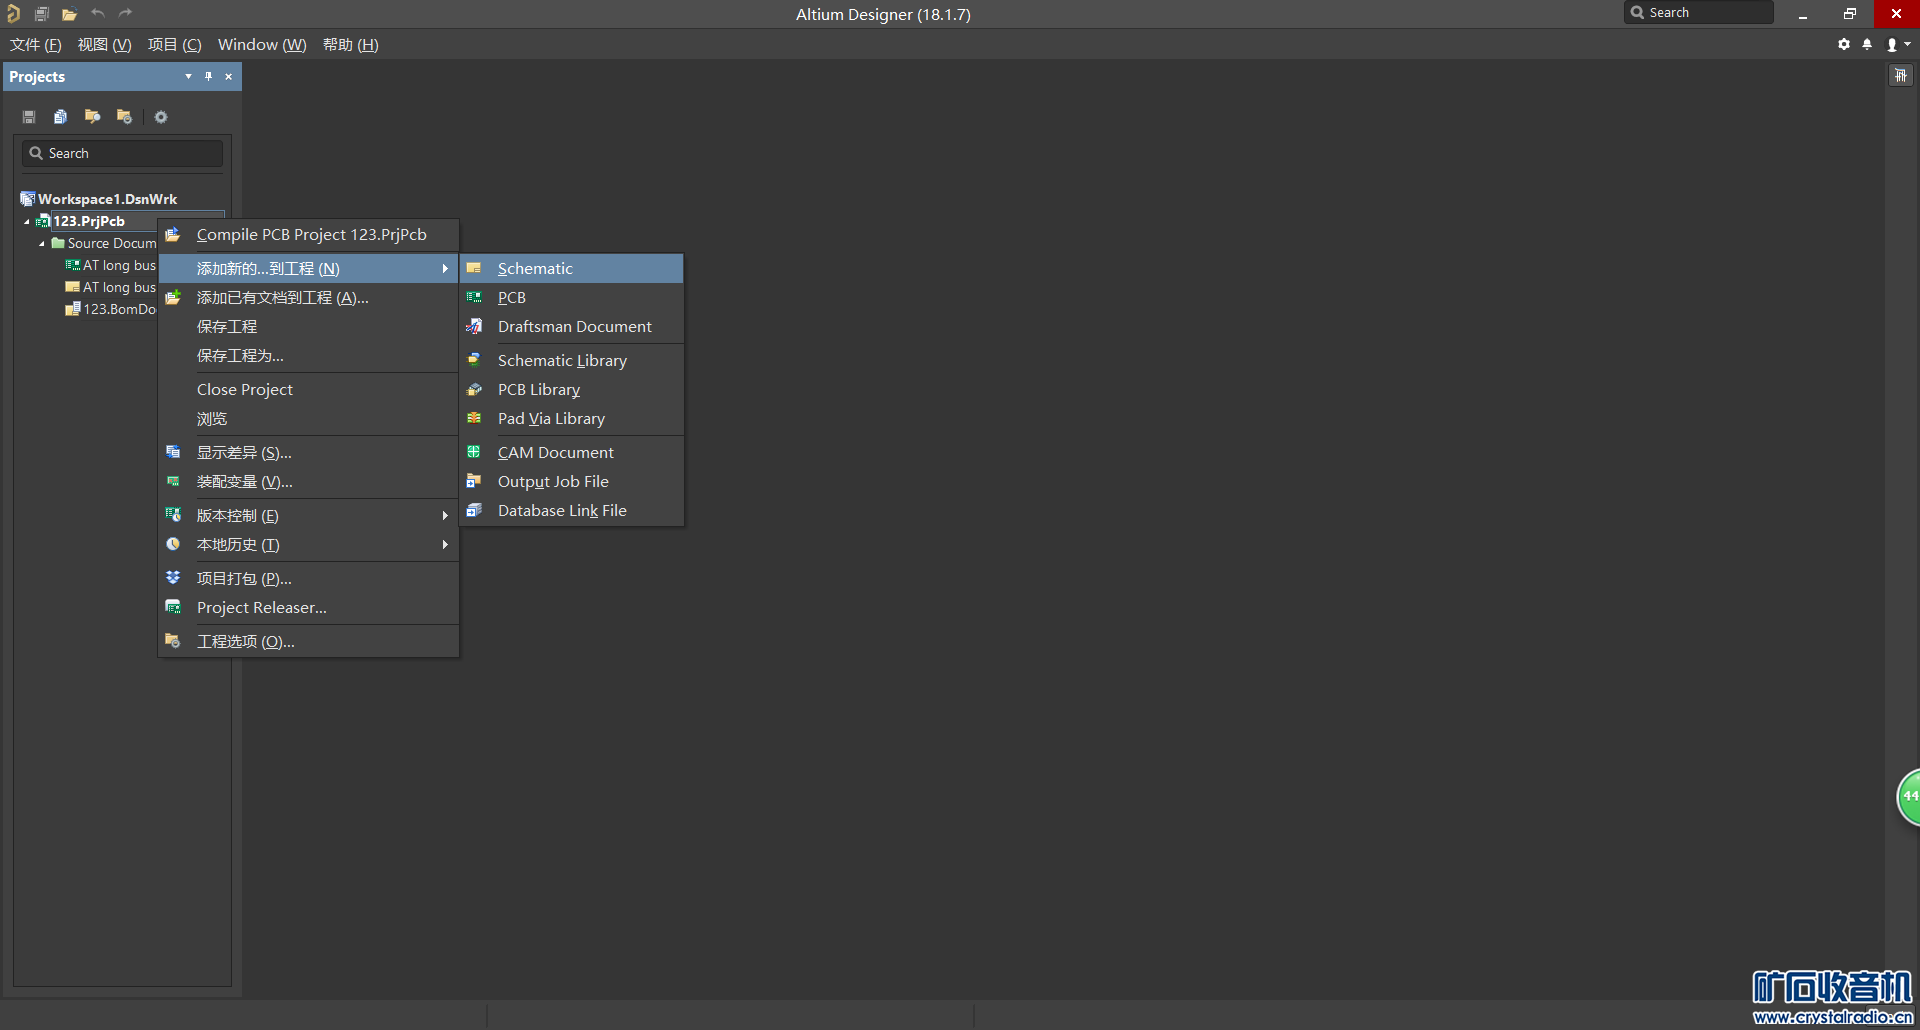Choose Schematic Library
Viewport: 1920px width, 1030px height.
pos(572,360)
